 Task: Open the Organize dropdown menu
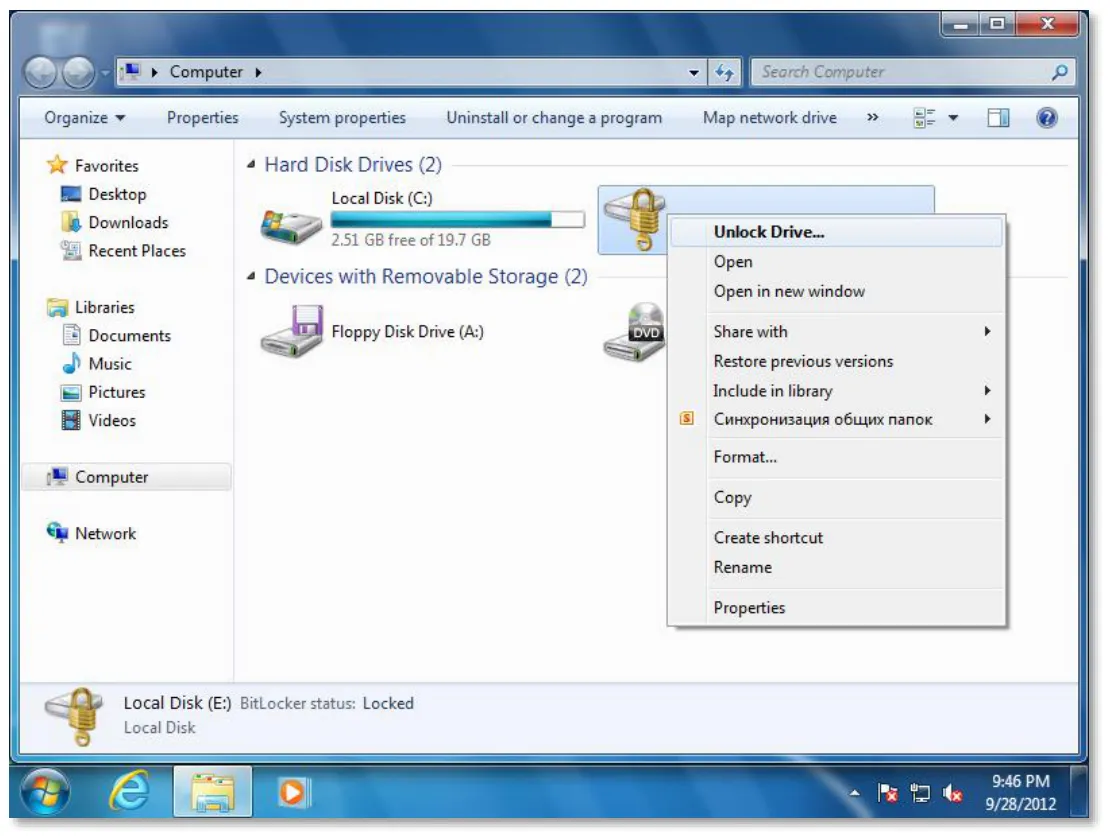(x=84, y=118)
